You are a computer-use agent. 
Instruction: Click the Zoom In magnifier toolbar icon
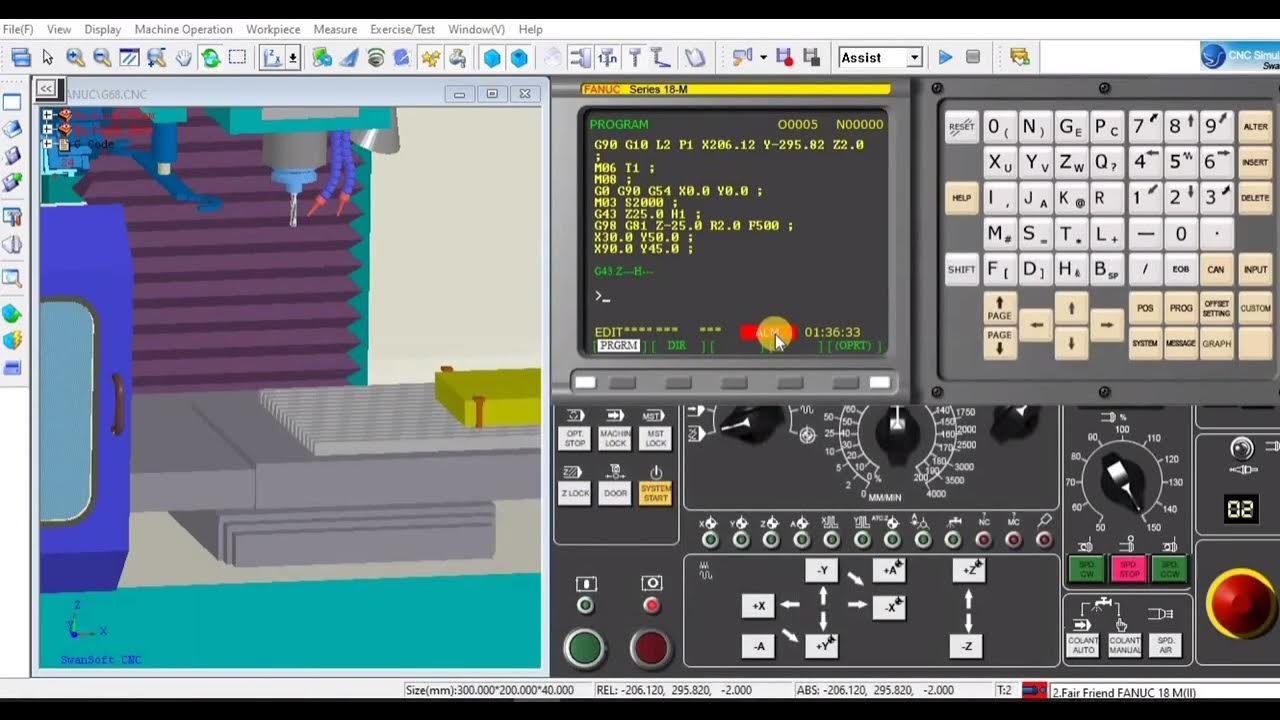coord(75,58)
